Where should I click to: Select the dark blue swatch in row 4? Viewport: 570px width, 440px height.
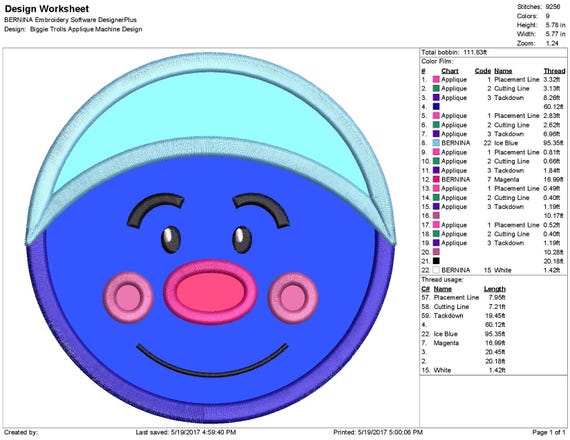point(436,107)
